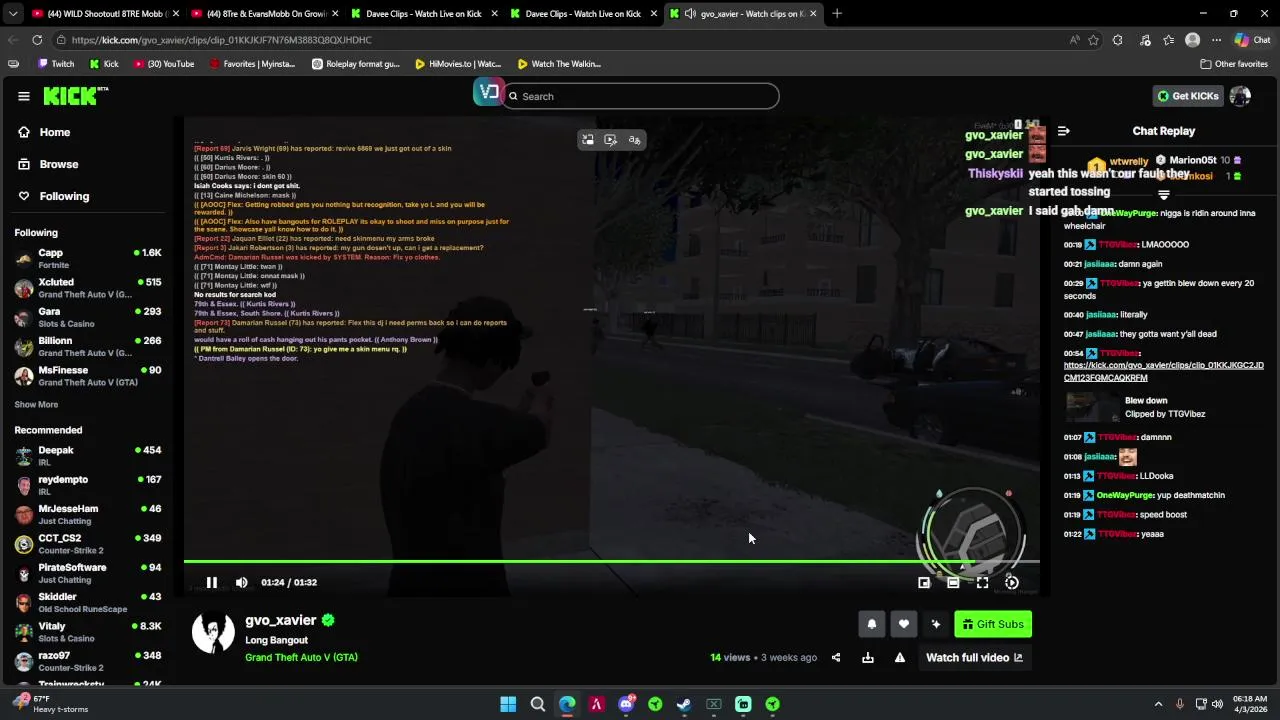This screenshot has width=1280, height=720.
Task: Open Gara channel in sidebar
Action: click(88, 317)
